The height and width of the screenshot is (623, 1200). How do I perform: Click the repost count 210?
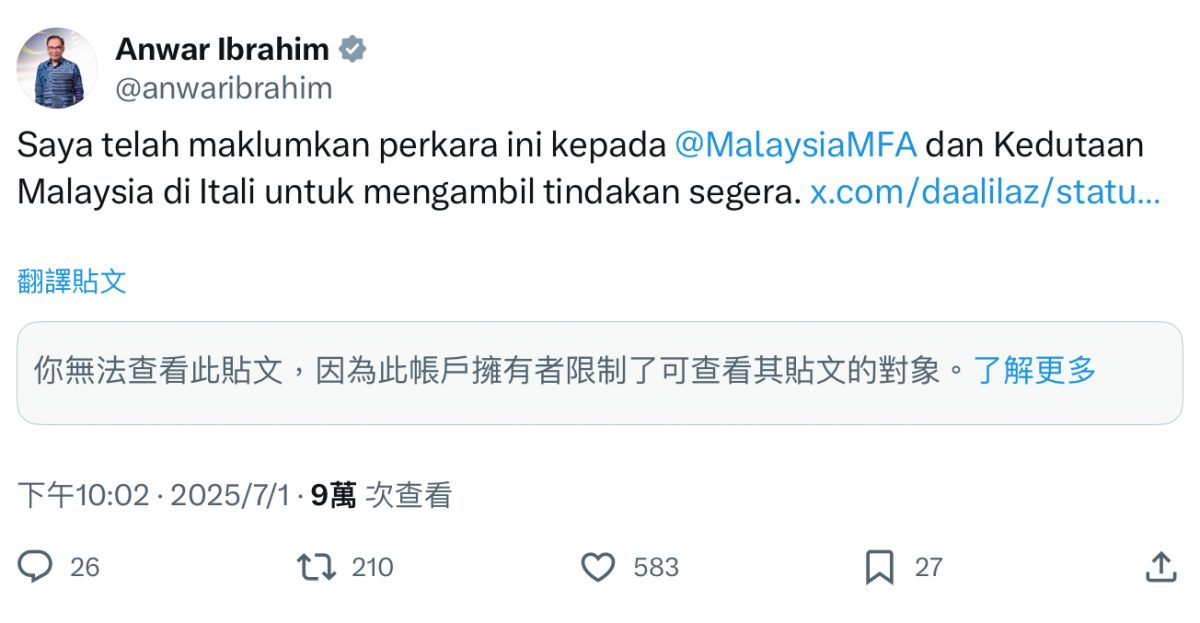click(x=372, y=568)
